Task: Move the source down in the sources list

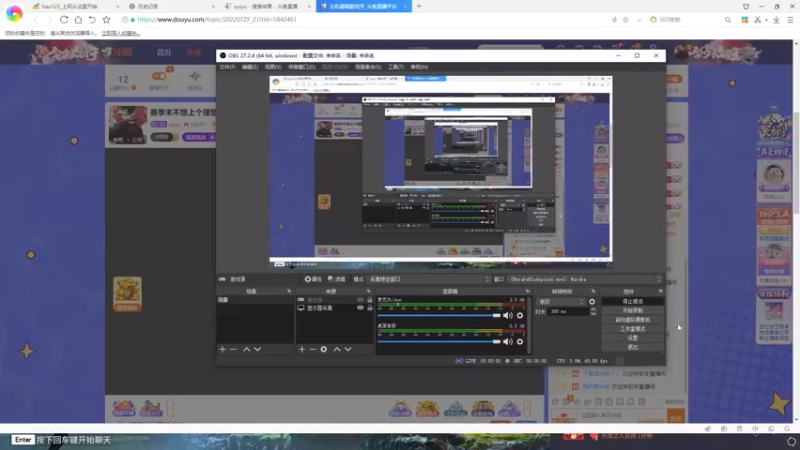Action: [x=347, y=349]
